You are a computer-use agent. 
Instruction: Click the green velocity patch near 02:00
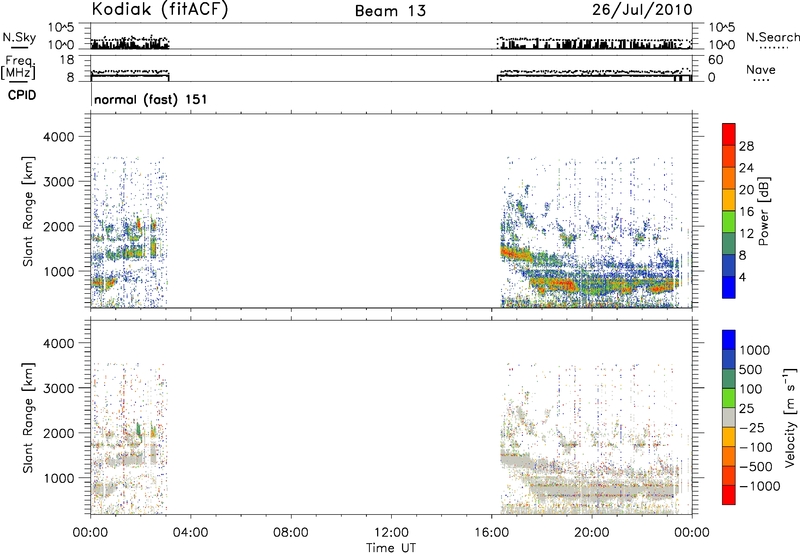point(139,432)
